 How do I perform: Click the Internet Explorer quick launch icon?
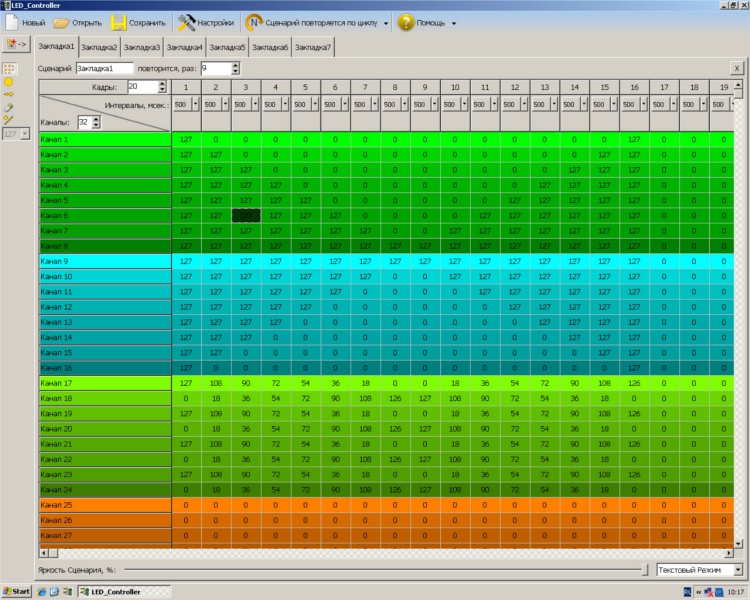tap(42, 592)
